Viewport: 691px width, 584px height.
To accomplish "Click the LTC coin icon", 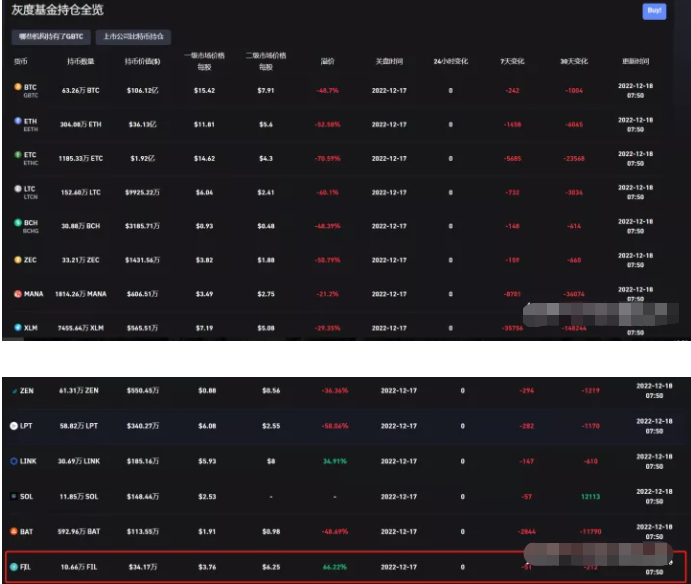I will pos(17,188).
